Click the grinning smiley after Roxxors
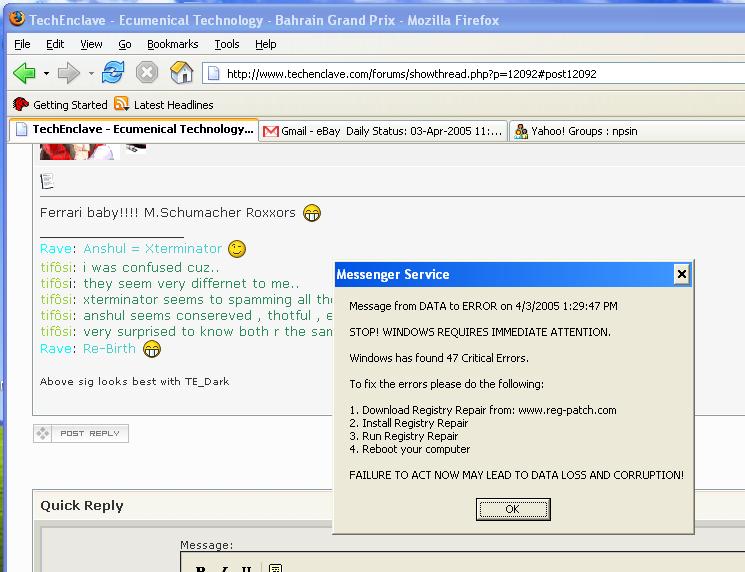 pos(312,213)
